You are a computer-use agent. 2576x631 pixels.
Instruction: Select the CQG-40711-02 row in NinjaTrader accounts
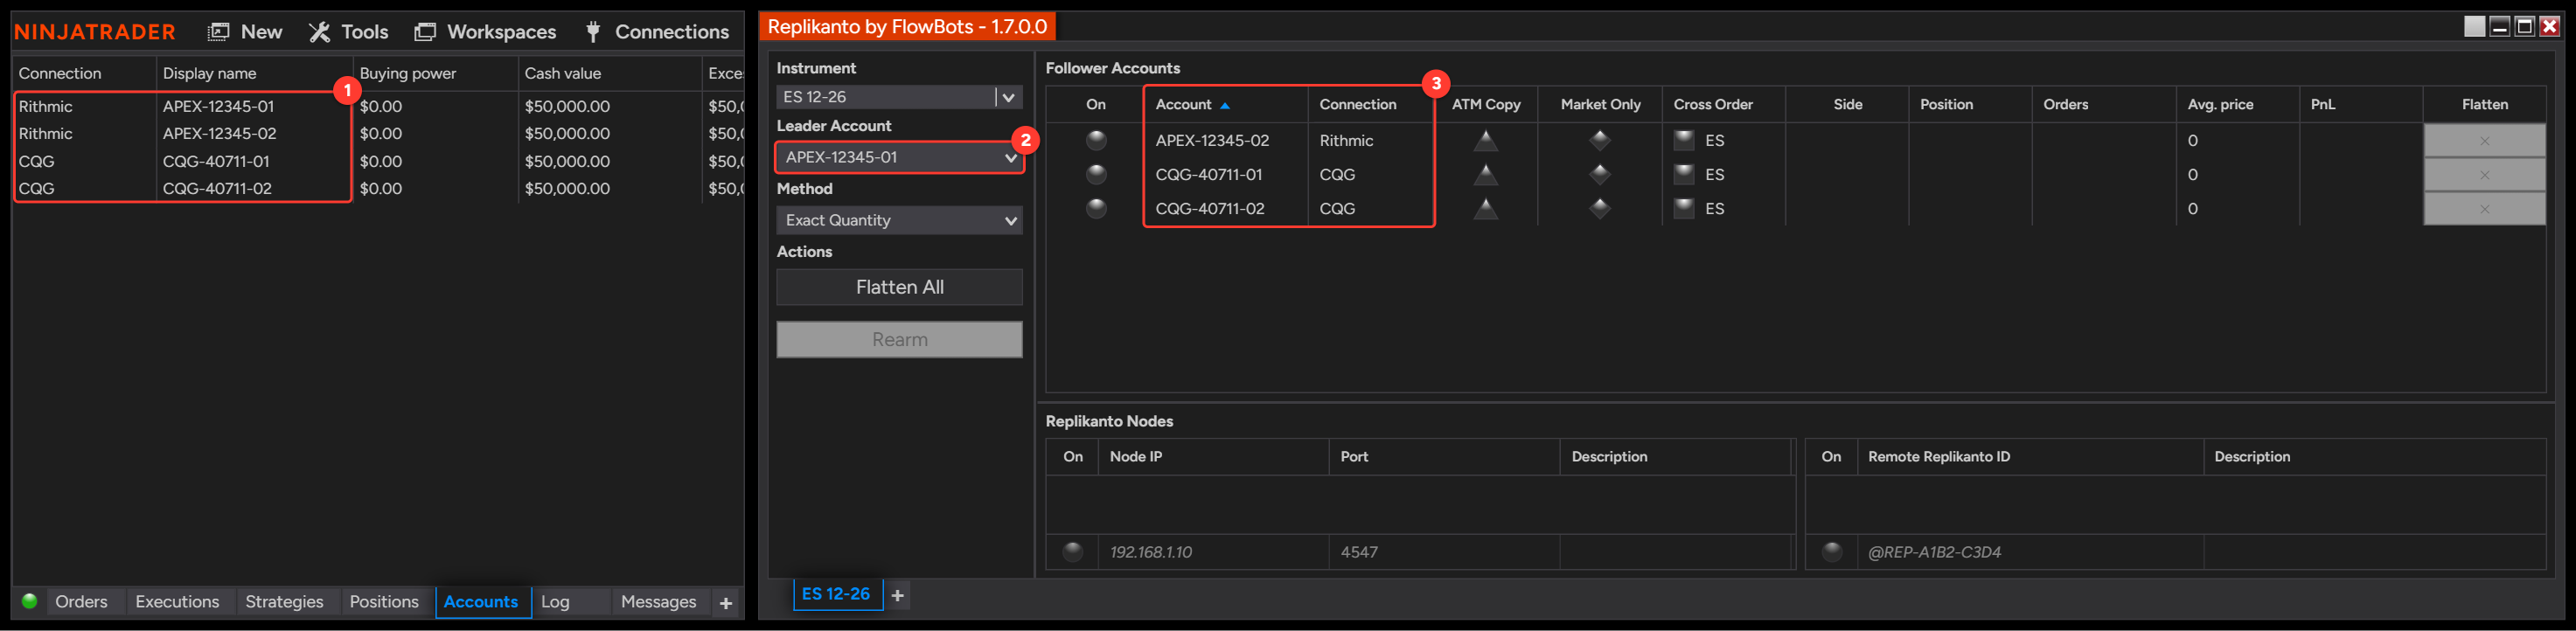(378, 188)
